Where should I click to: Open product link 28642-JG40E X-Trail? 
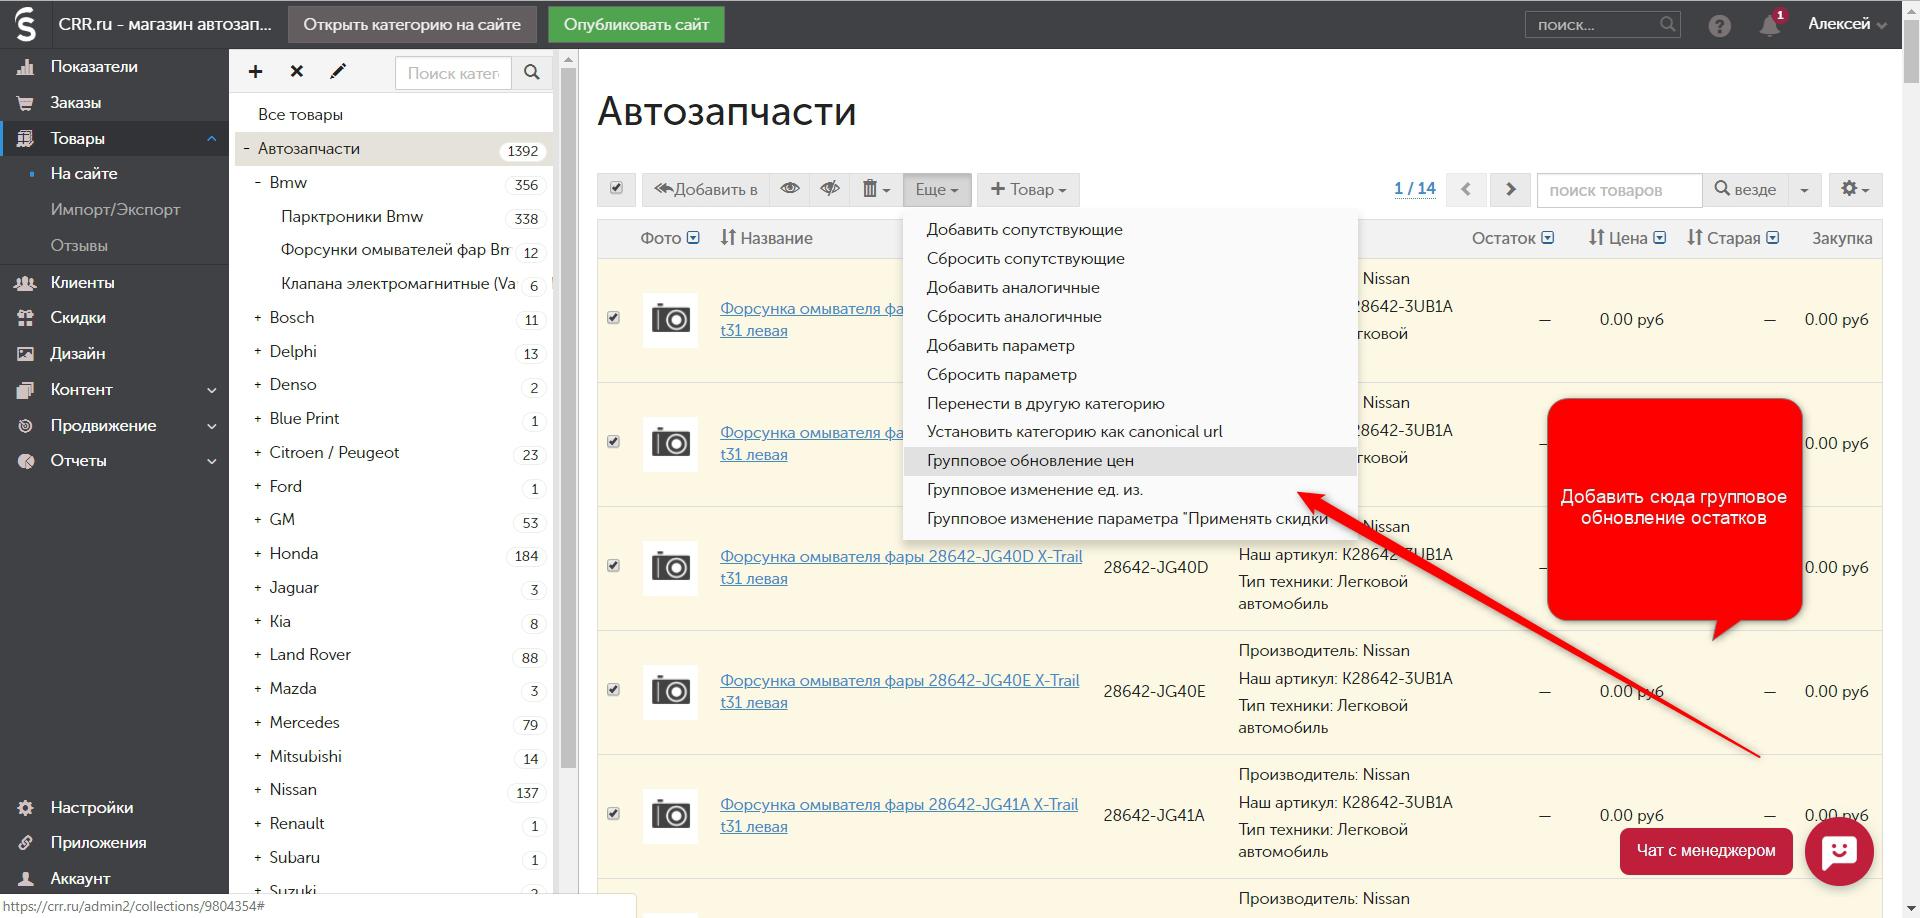[x=899, y=691]
